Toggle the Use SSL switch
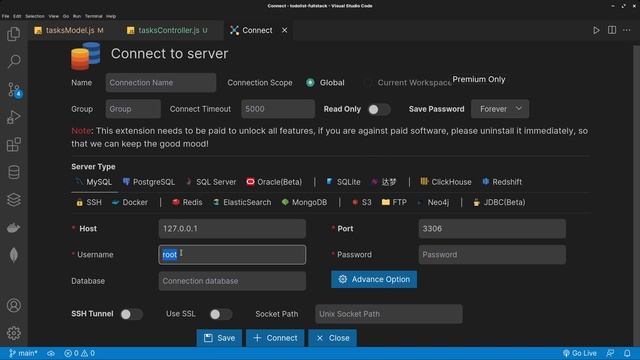The width and height of the screenshot is (640, 360). click(x=221, y=314)
